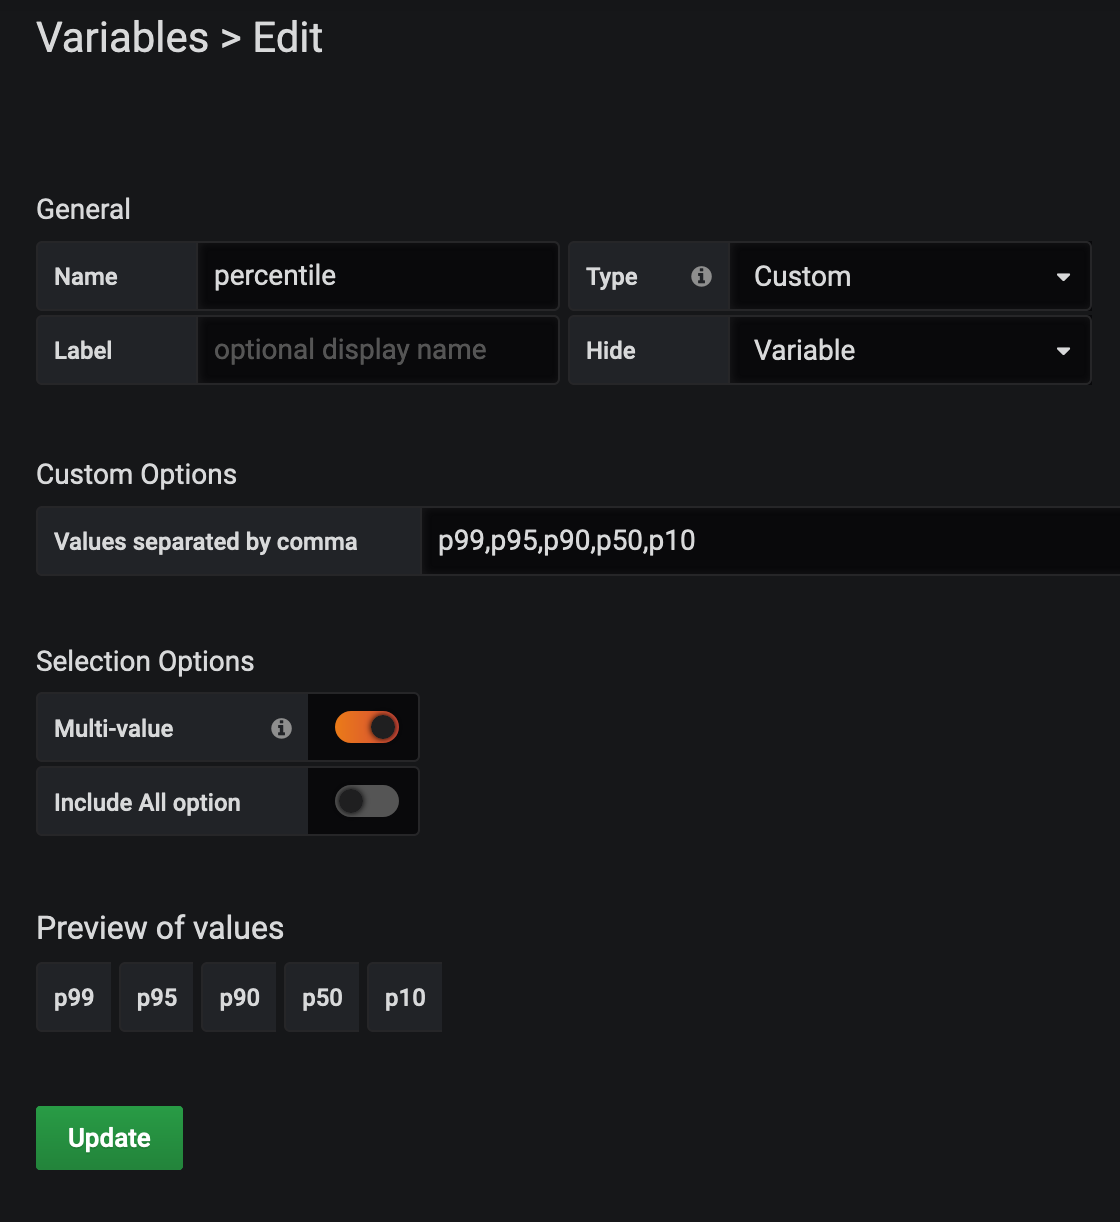Click the info icon next to Type
The width and height of the screenshot is (1120, 1222).
point(701,276)
